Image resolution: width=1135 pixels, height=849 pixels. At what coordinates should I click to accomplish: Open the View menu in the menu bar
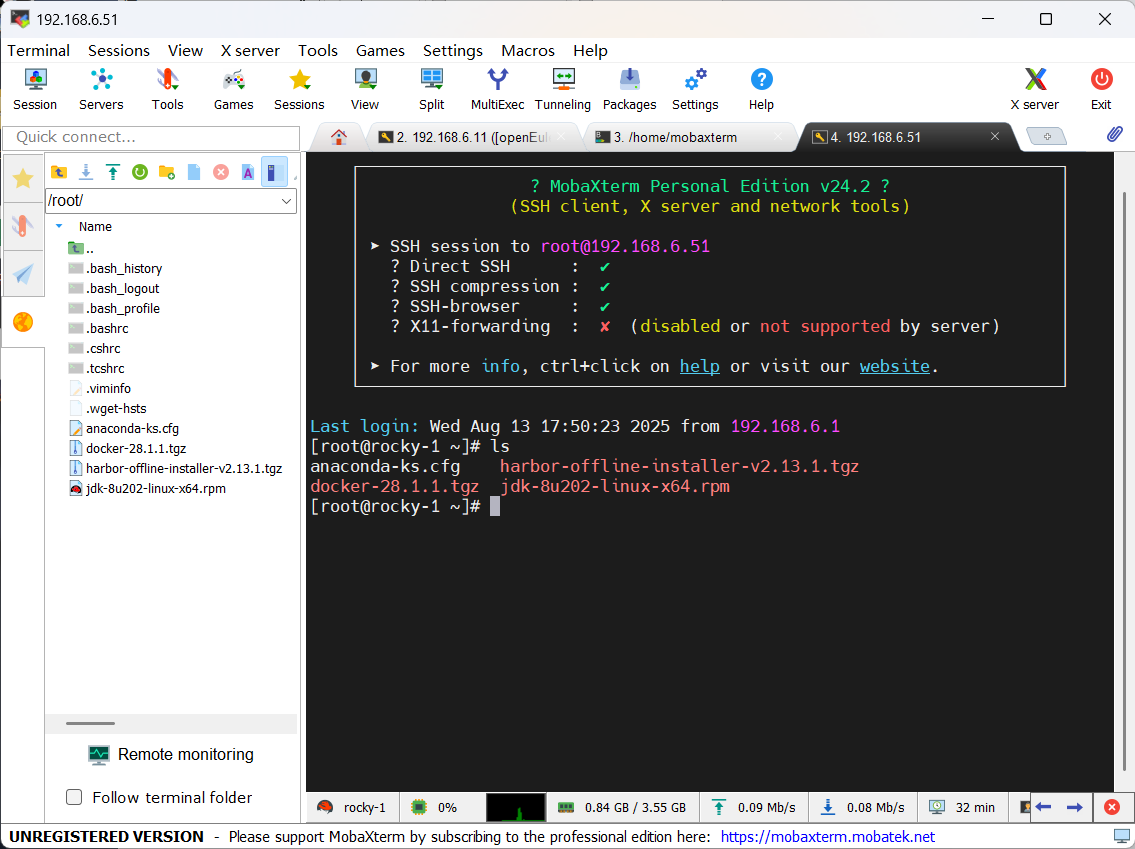click(x=185, y=51)
